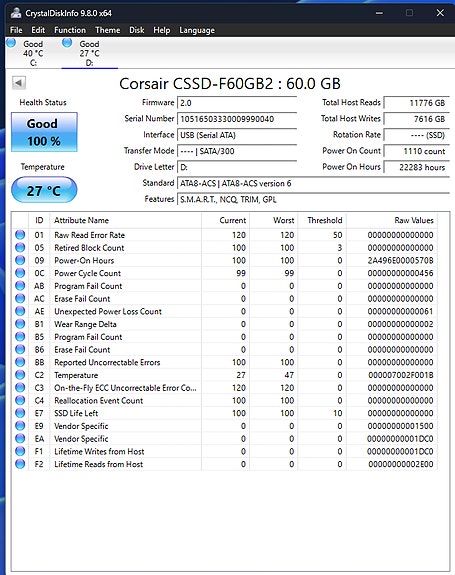The image size is (455, 575).
Task: Click status orb for Raw Read Error Rate
Action: pos(20,235)
